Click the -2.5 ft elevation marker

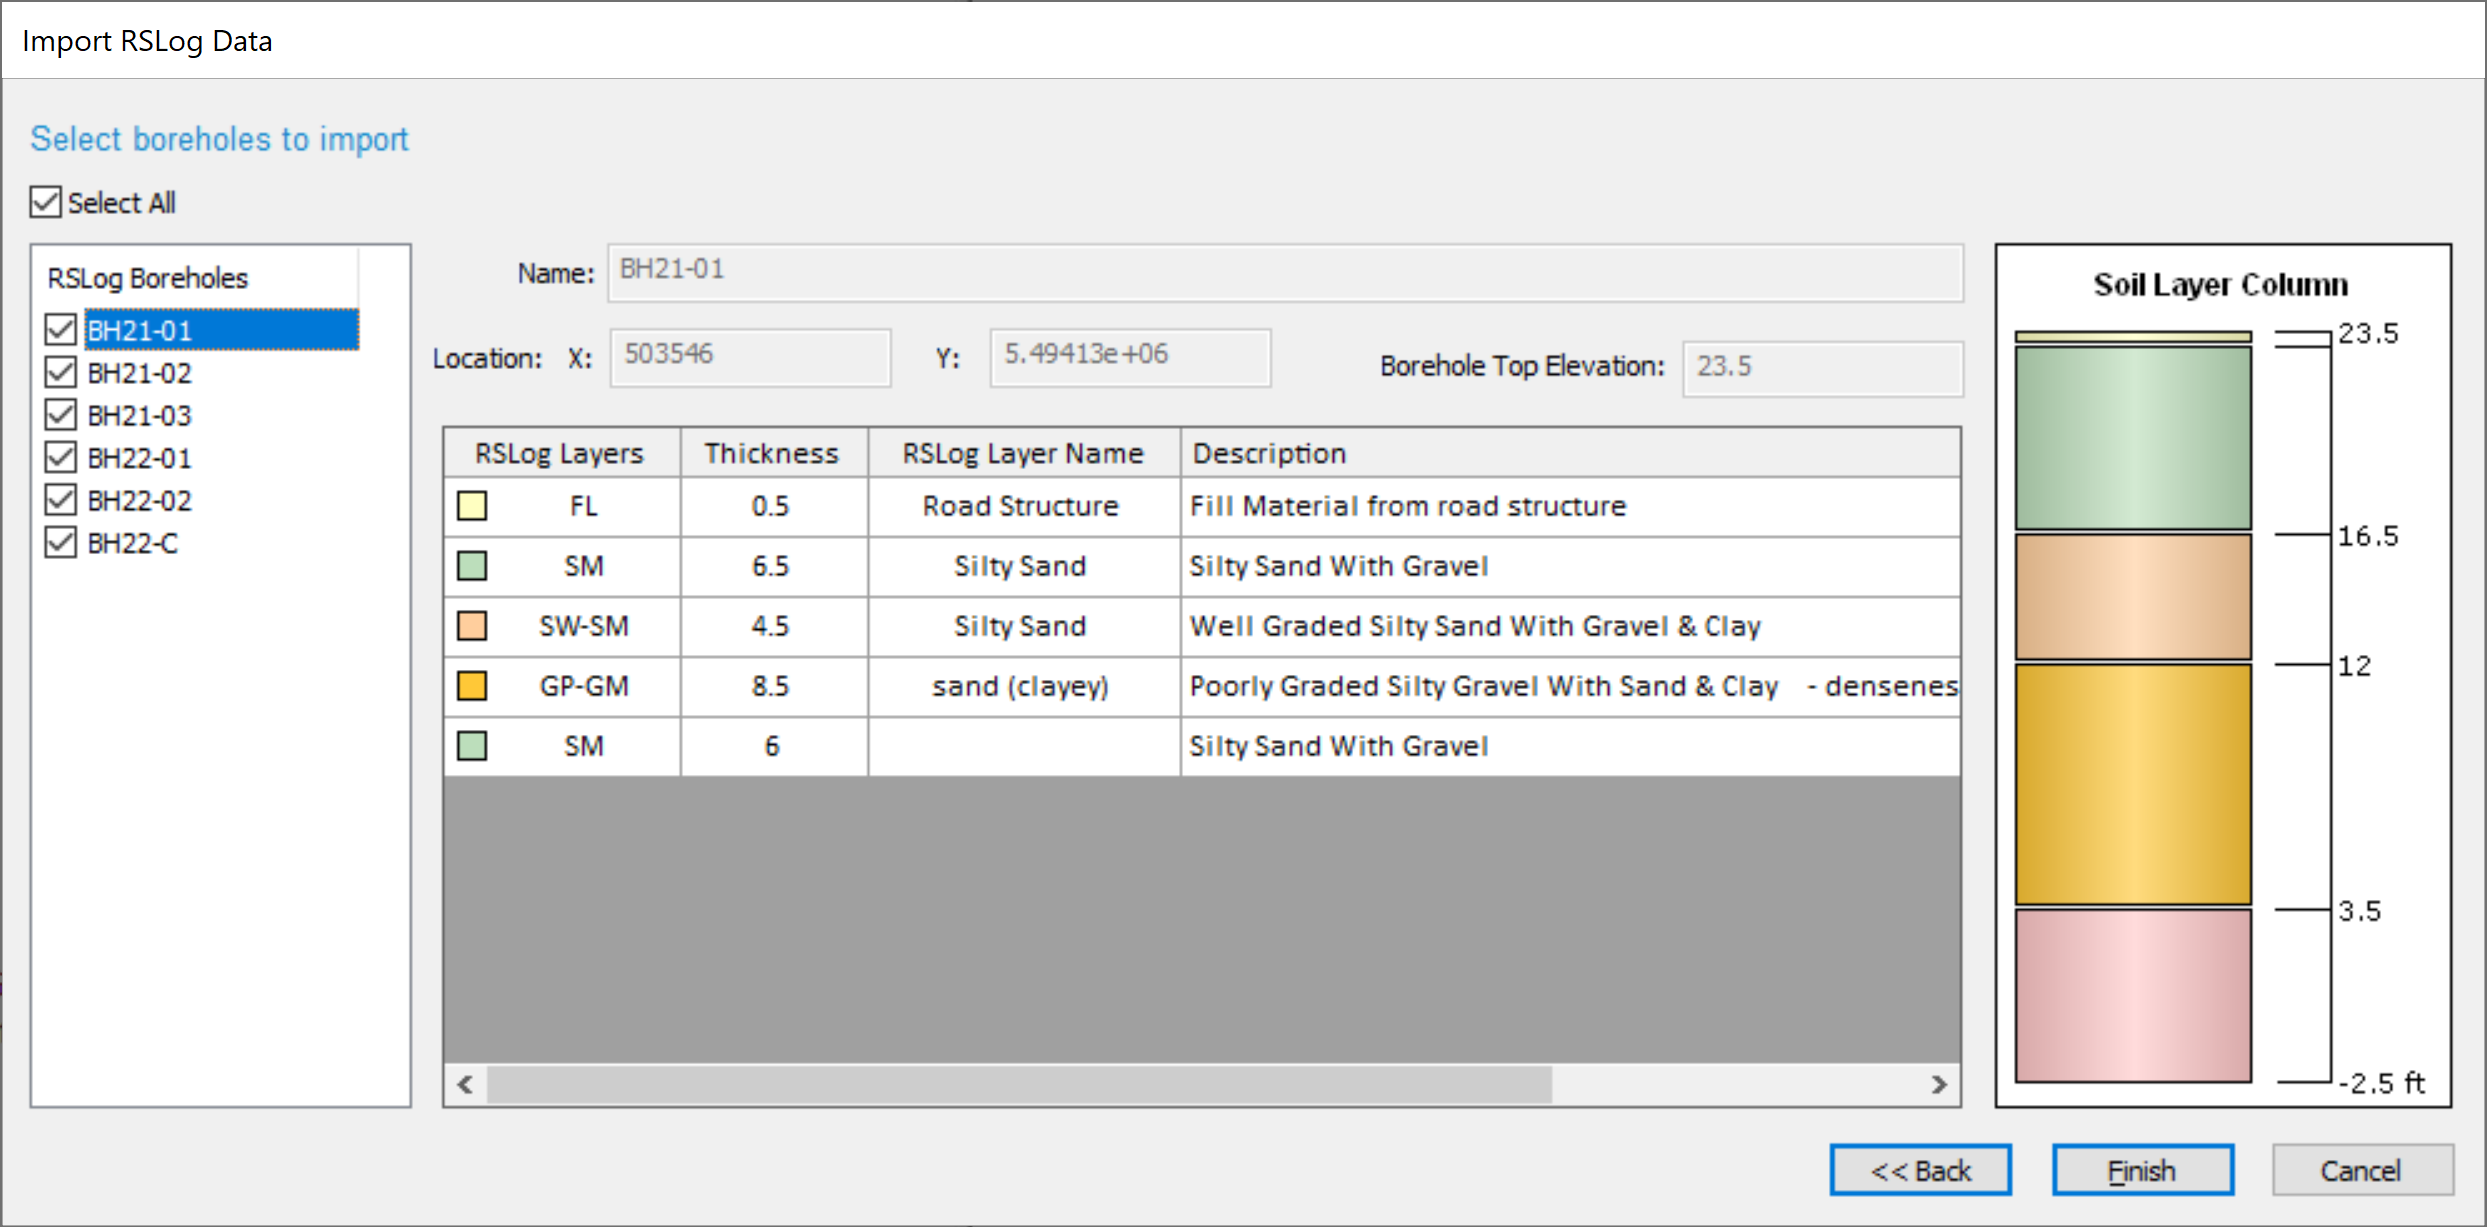[x=2382, y=1083]
